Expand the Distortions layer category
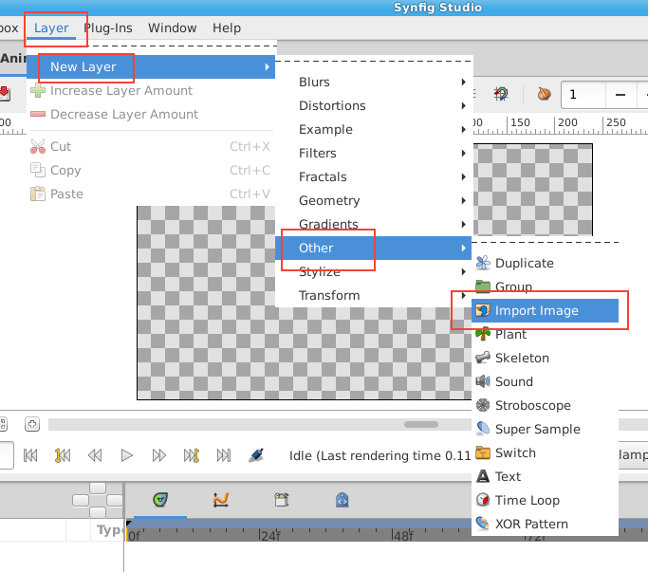The image size is (648, 572). click(x=373, y=105)
